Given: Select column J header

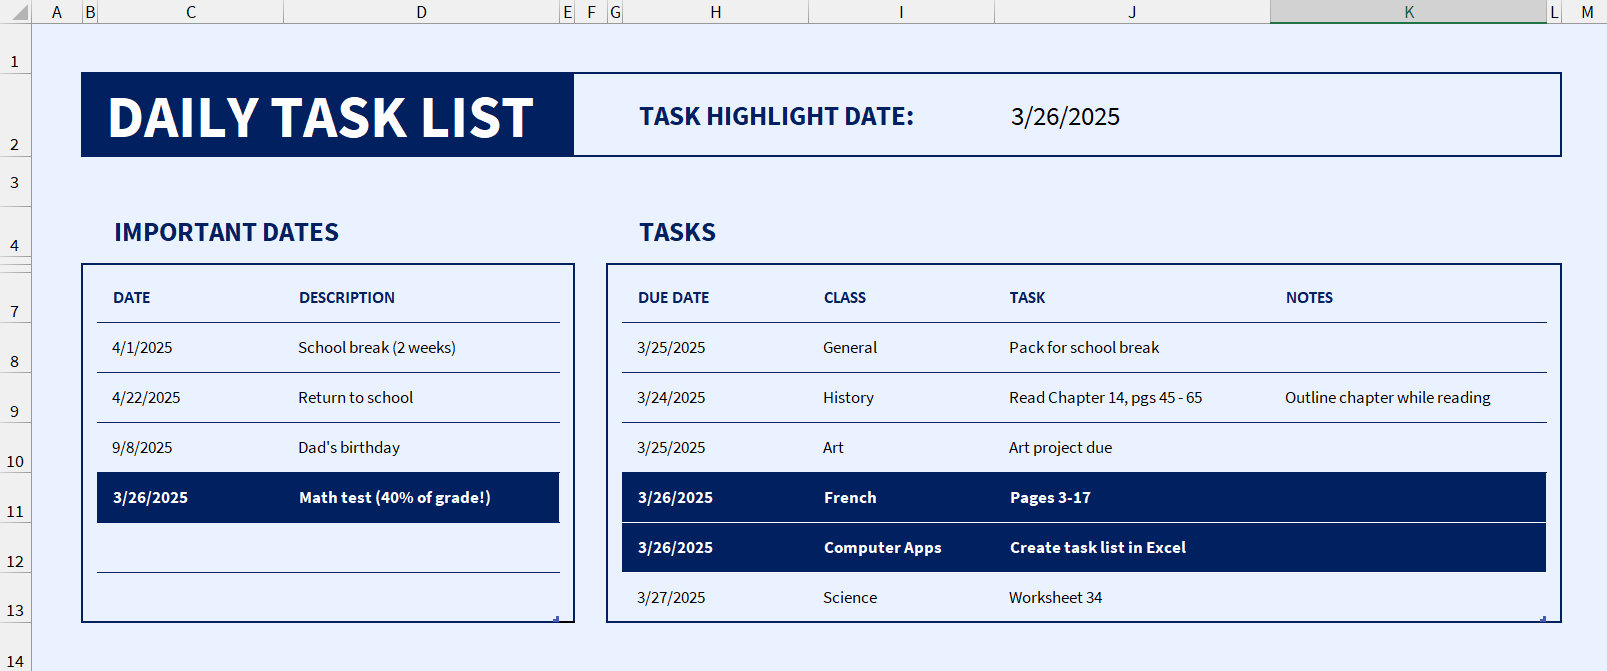Looking at the screenshot, I should tap(1132, 12).
